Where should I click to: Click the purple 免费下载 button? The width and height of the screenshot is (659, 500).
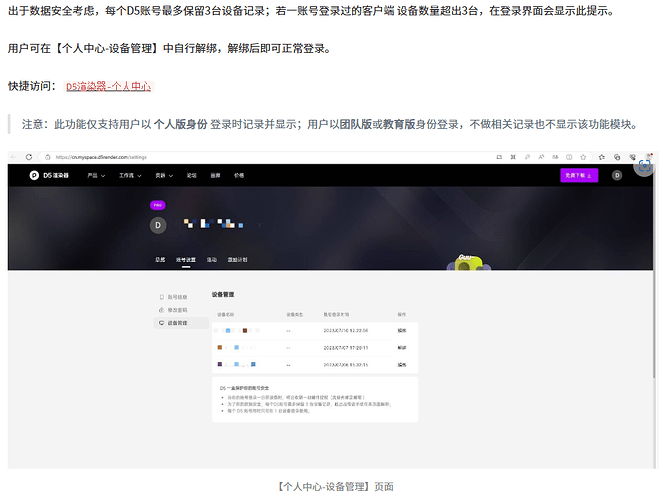click(579, 175)
